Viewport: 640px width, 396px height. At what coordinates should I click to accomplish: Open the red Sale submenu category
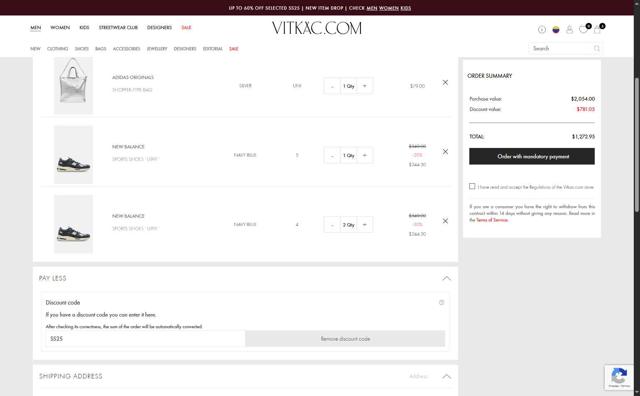233,49
